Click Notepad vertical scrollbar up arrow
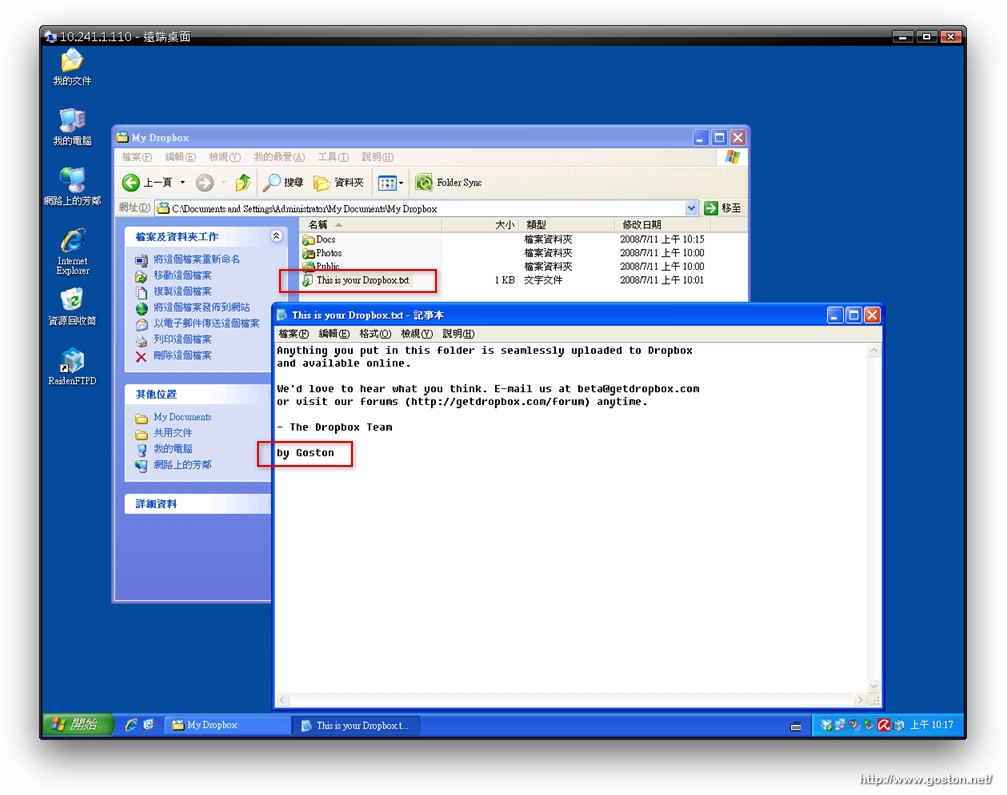The width and height of the screenshot is (1007, 795). (874, 351)
